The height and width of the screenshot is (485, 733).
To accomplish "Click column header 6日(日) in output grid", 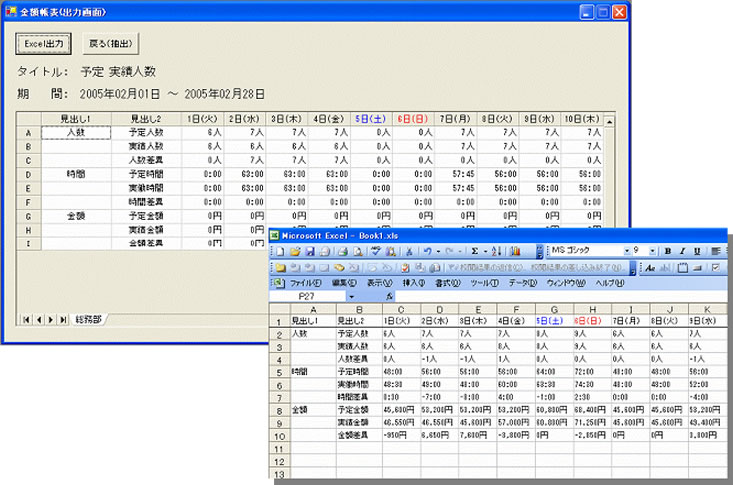I will pos(413,119).
